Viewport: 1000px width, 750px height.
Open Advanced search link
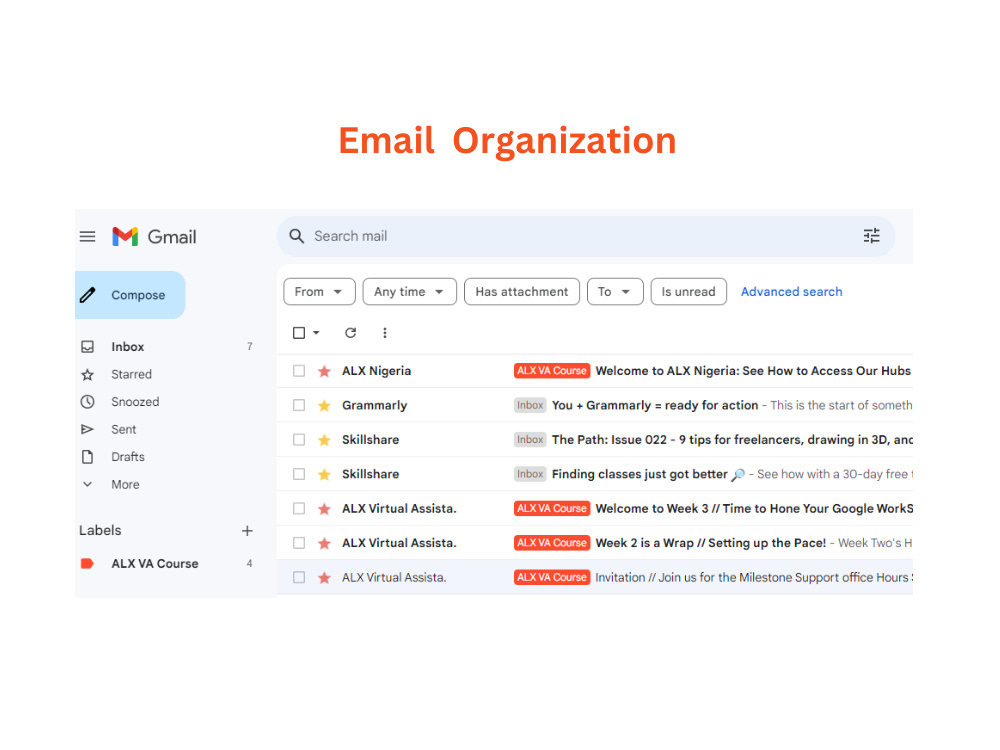point(791,291)
